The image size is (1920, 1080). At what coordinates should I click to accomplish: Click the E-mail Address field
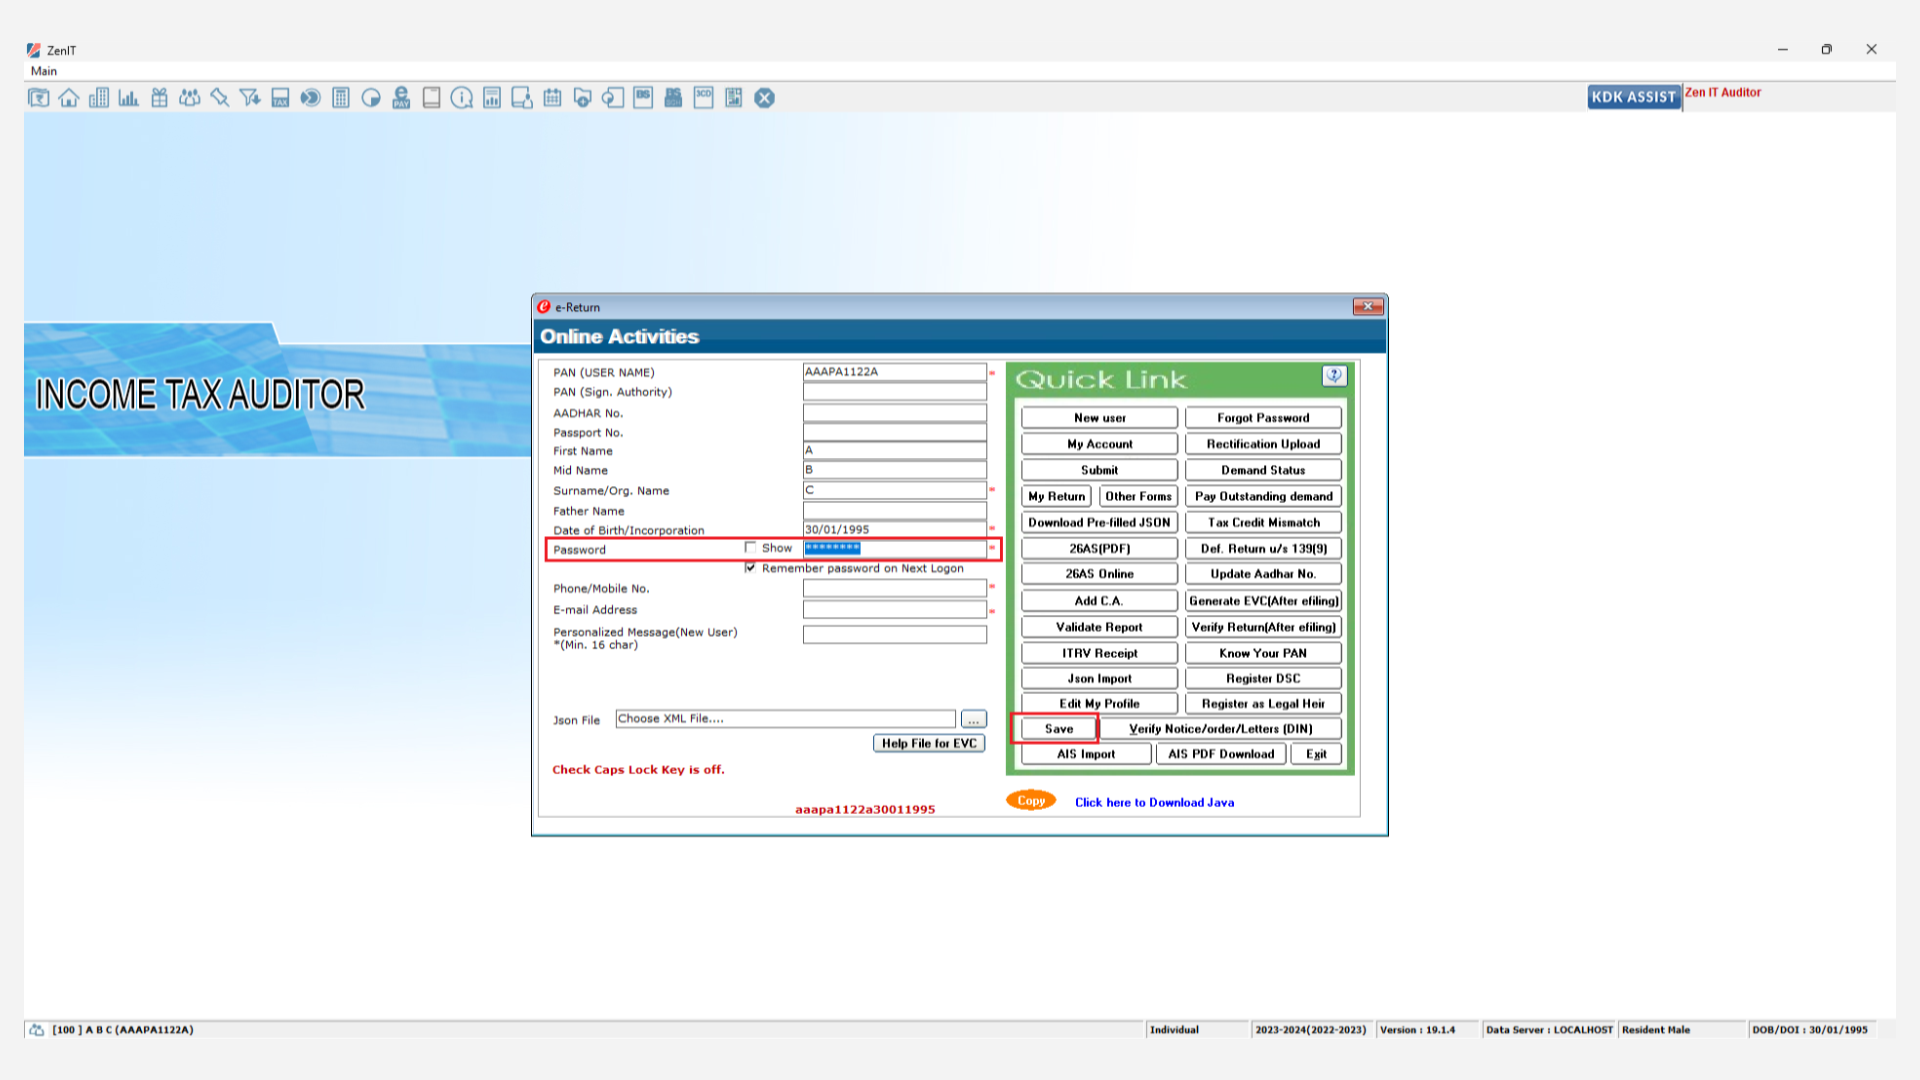click(894, 609)
